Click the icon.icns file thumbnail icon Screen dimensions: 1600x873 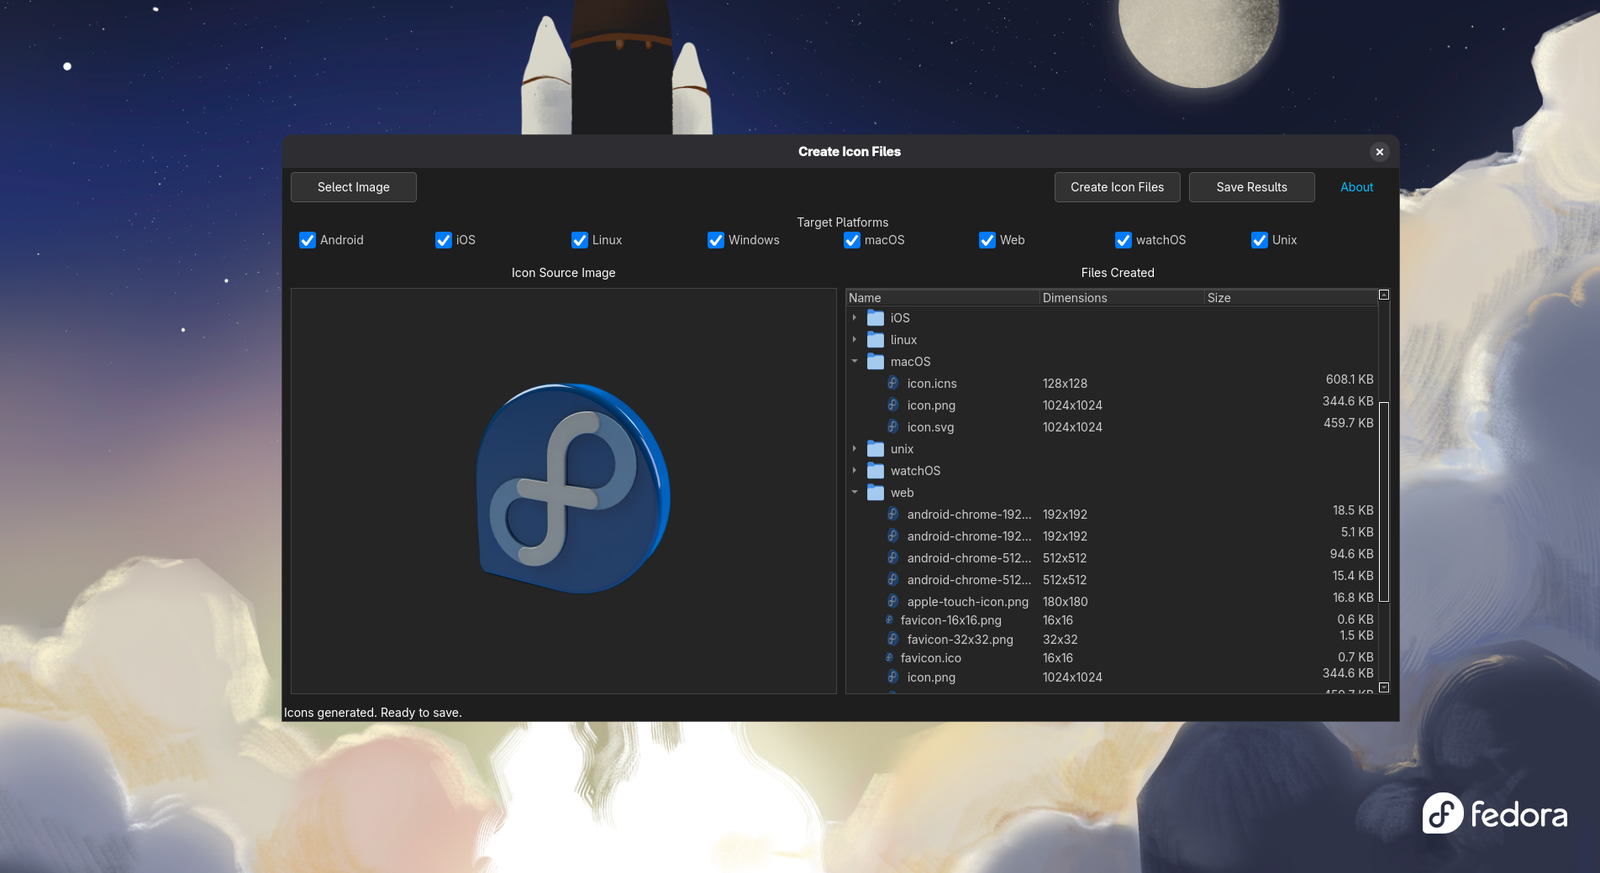[892, 383]
